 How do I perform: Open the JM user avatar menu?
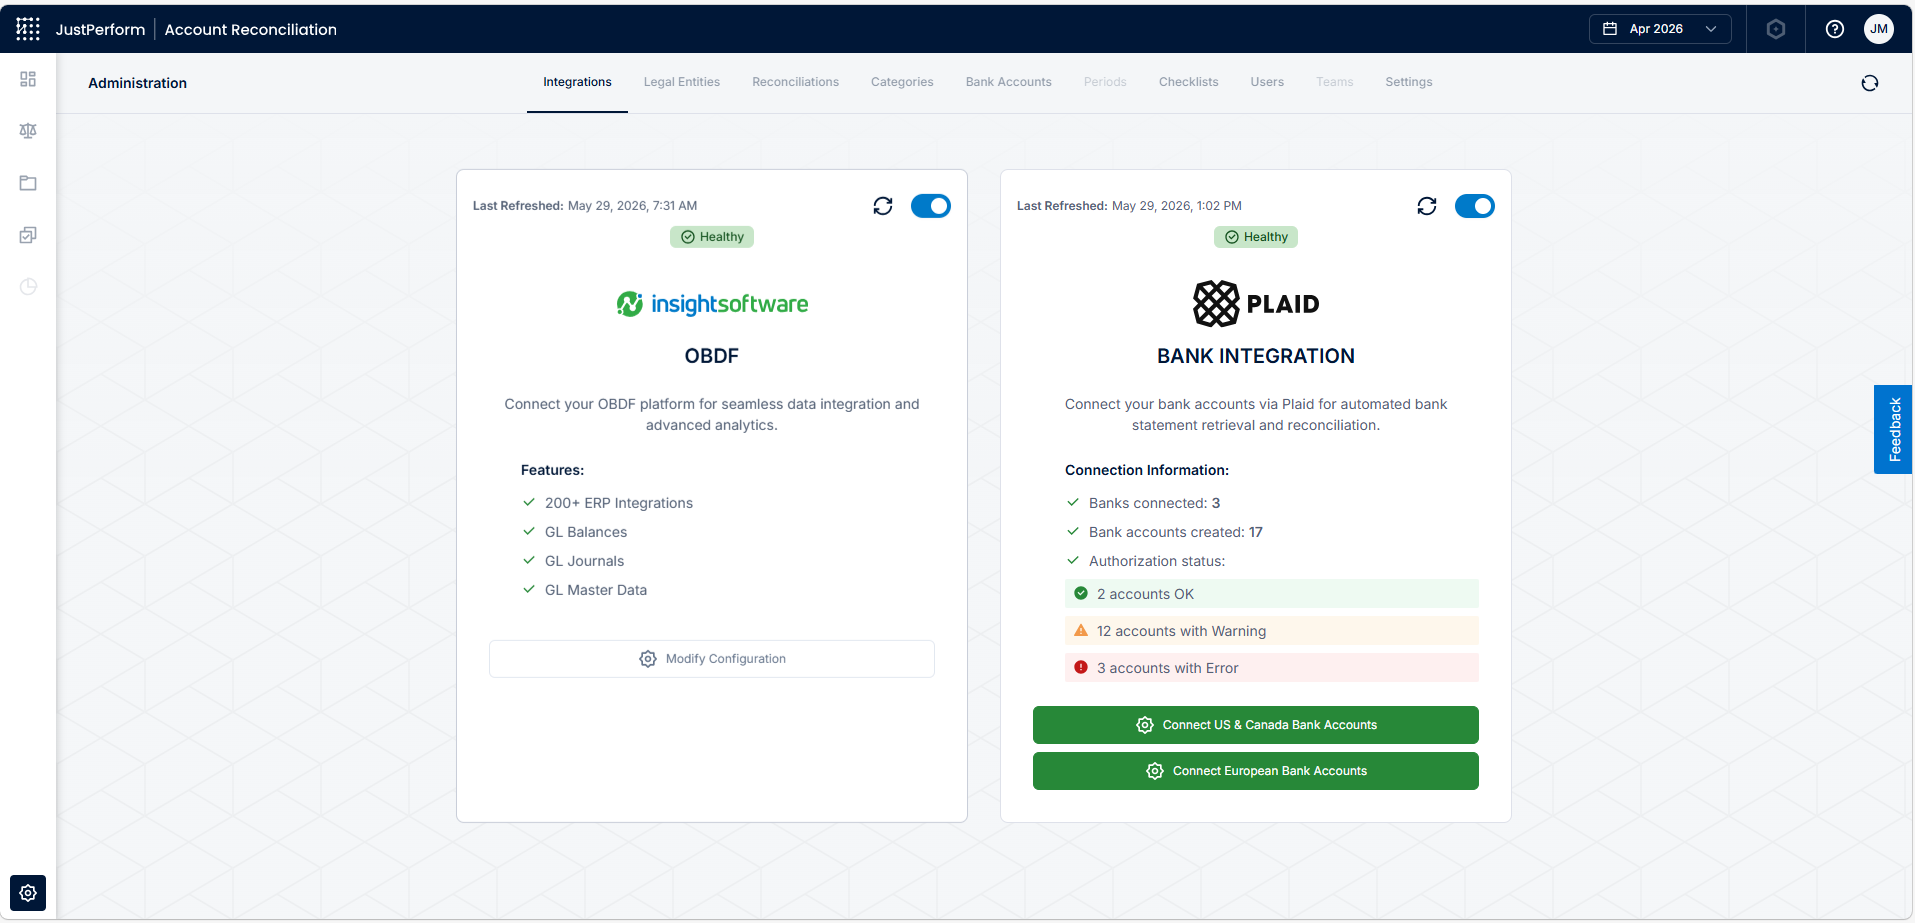(1879, 29)
